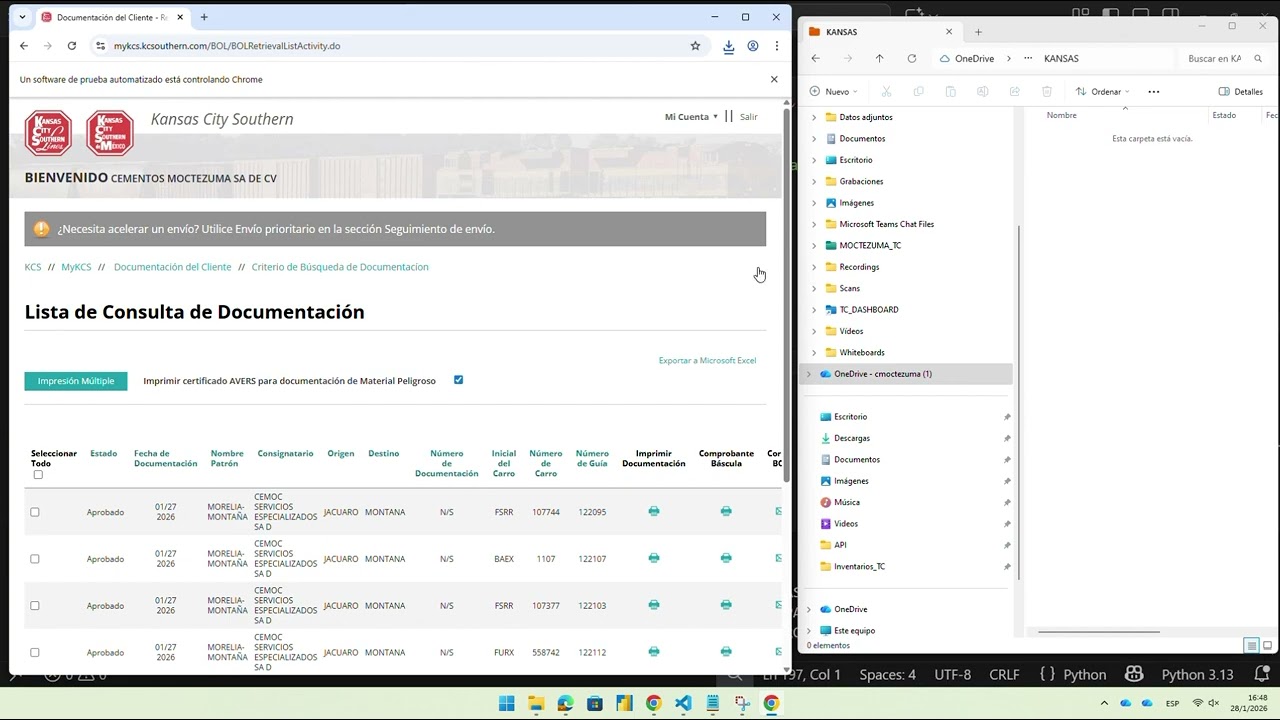
Task: Follow the MyKCS breadcrumb link
Action: (76, 267)
